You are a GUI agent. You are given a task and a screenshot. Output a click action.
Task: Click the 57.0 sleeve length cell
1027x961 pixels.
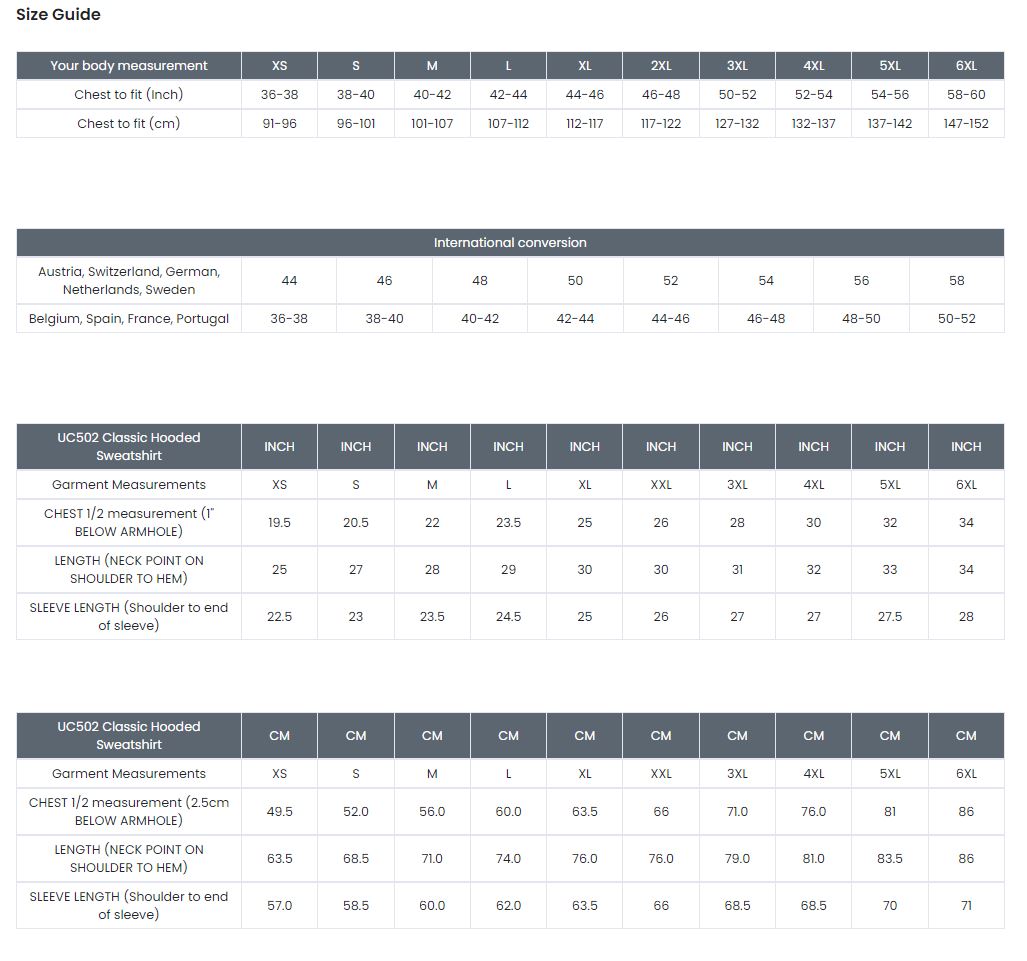(x=279, y=906)
